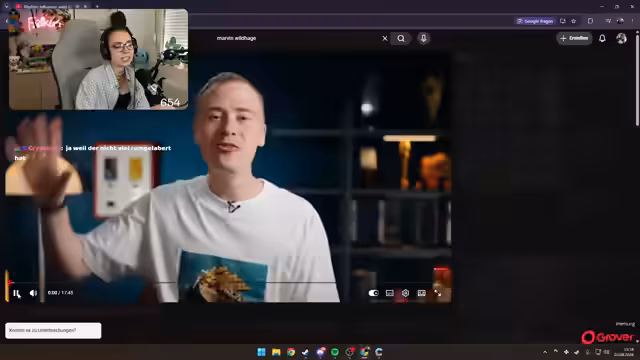Viewport: 640px width, 360px height.
Task: Clear the search text with X
Action: click(x=384, y=38)
